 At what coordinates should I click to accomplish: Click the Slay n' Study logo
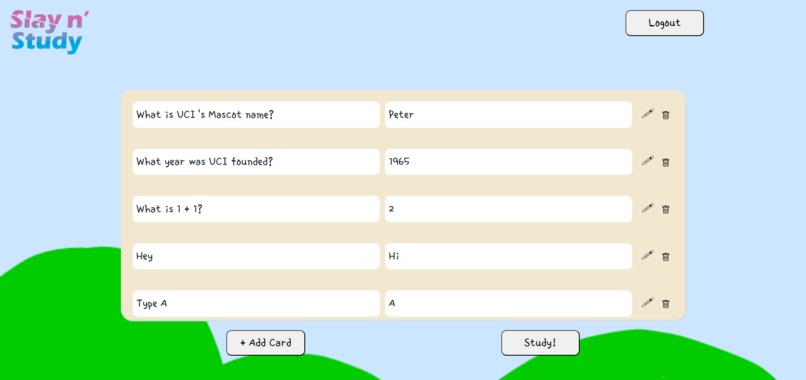click(49, 32)
